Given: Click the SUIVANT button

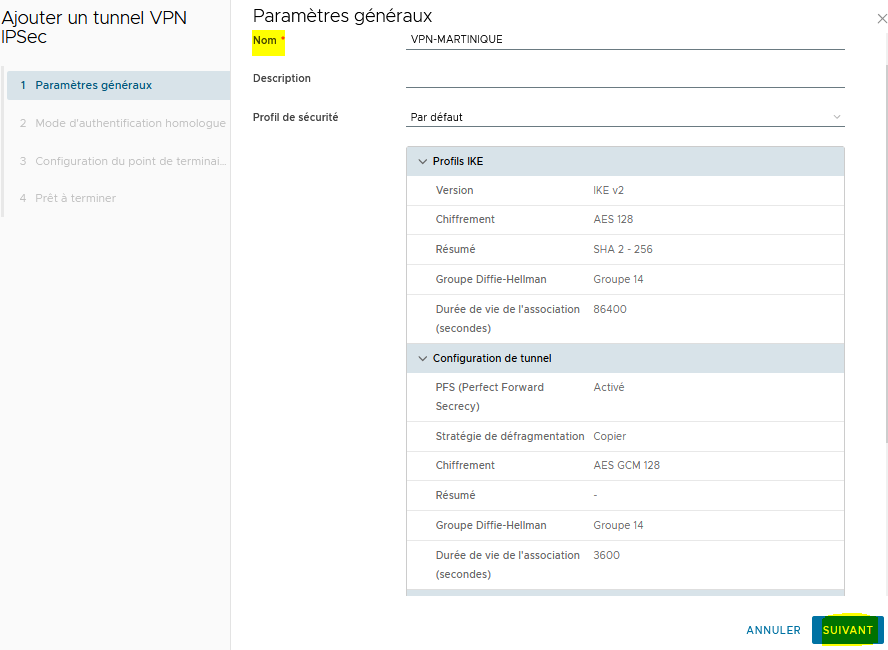Looking at the screenshot, I should (x=847, y=630).
